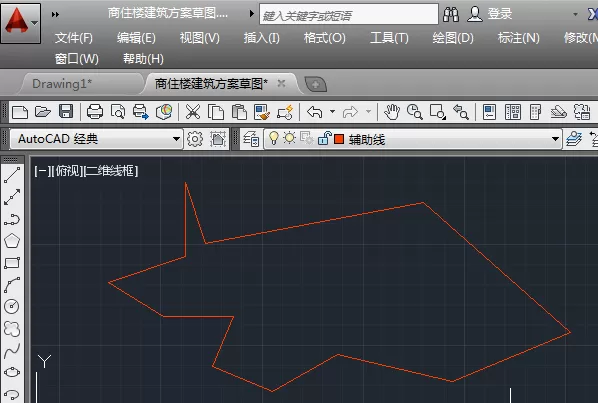598x403 pixels.
Task: Select the Construction Line tool
Action: (x=12, y=197)
